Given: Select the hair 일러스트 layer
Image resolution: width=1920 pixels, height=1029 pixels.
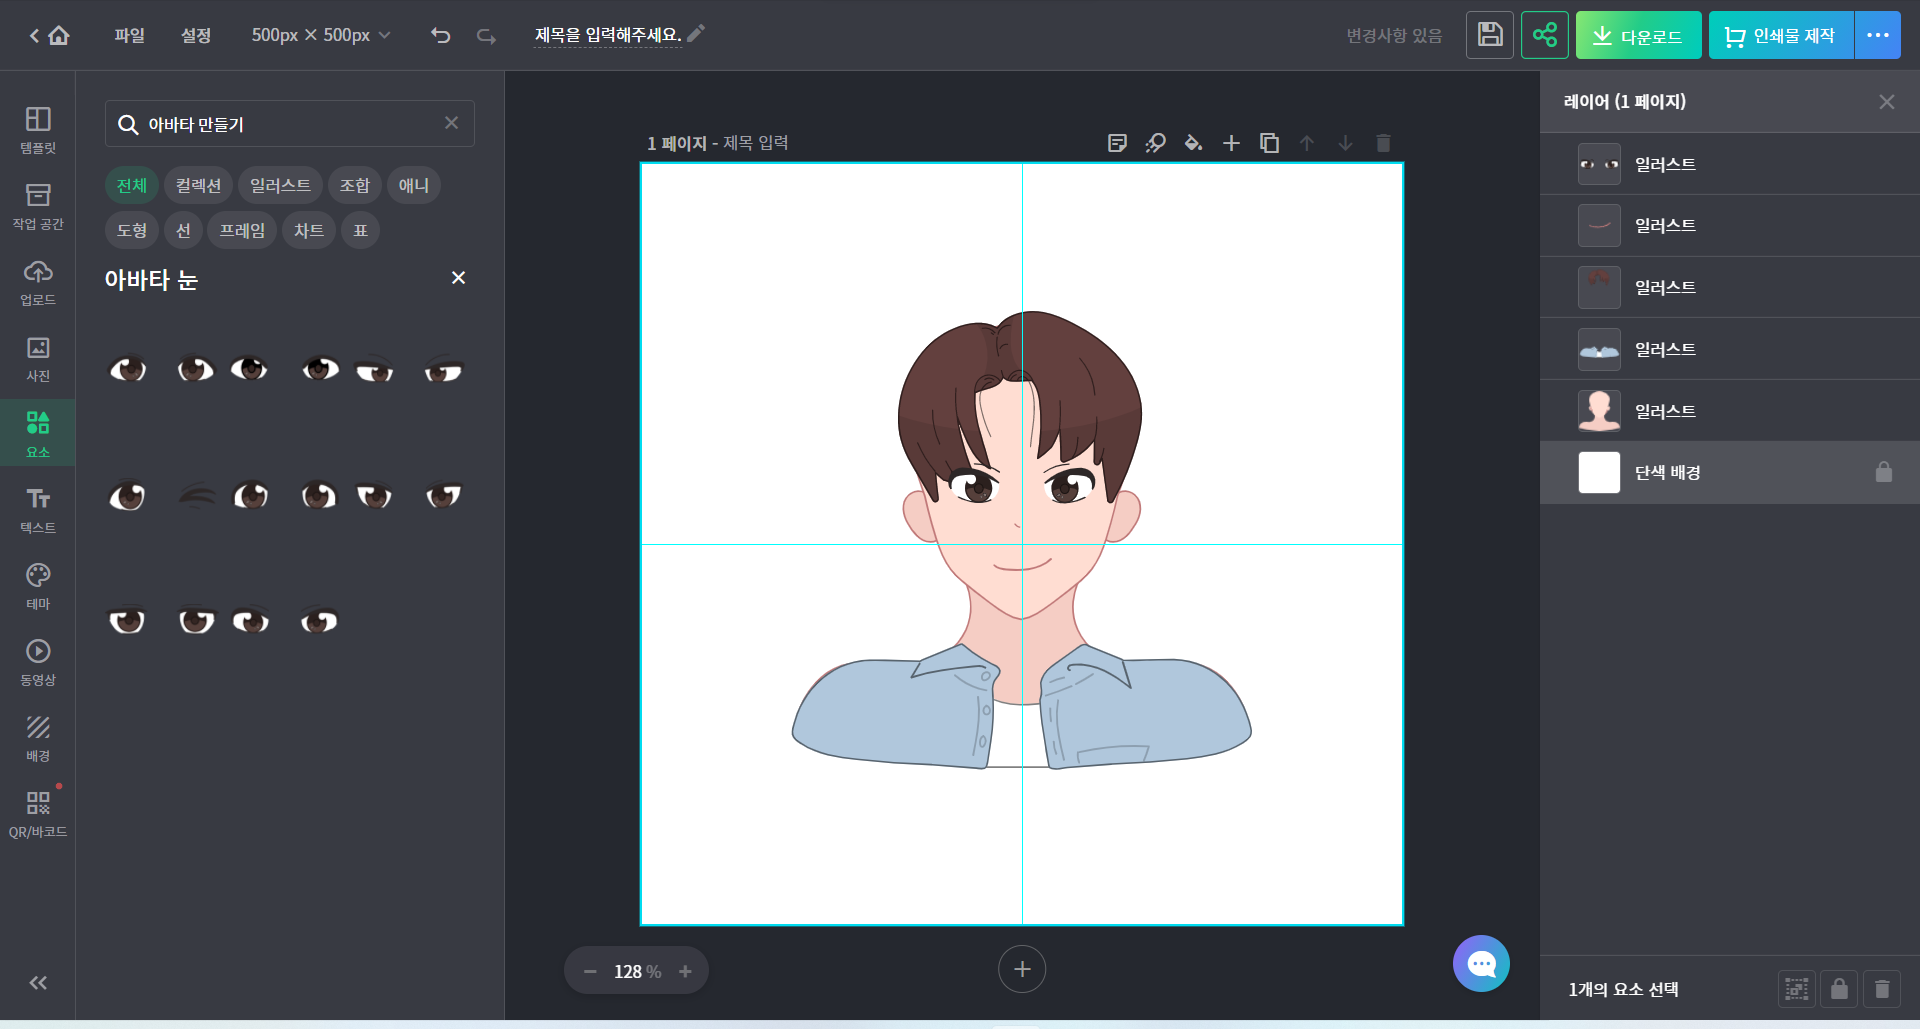Looking at the screenshot, I should click(x=1730, y=288).
